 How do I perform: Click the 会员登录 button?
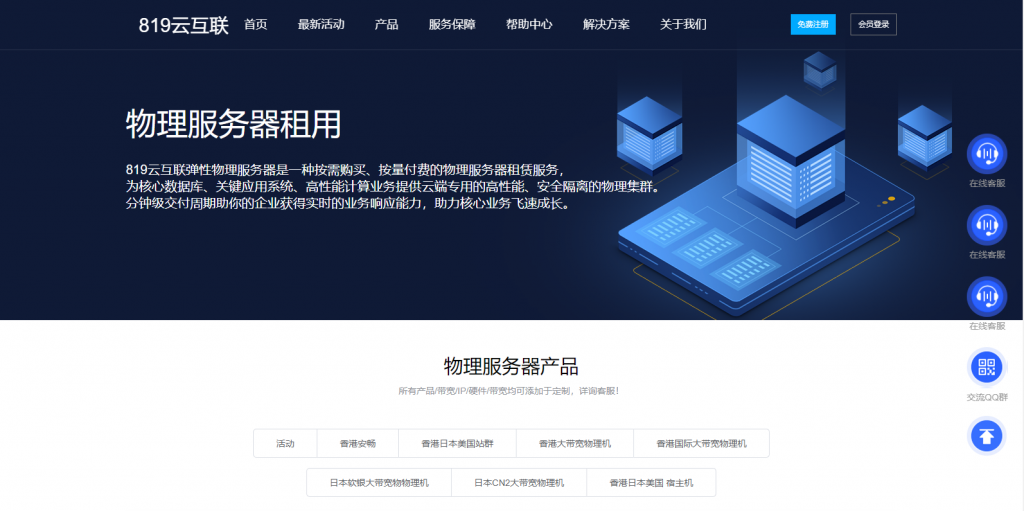click(x=873, y=25)
